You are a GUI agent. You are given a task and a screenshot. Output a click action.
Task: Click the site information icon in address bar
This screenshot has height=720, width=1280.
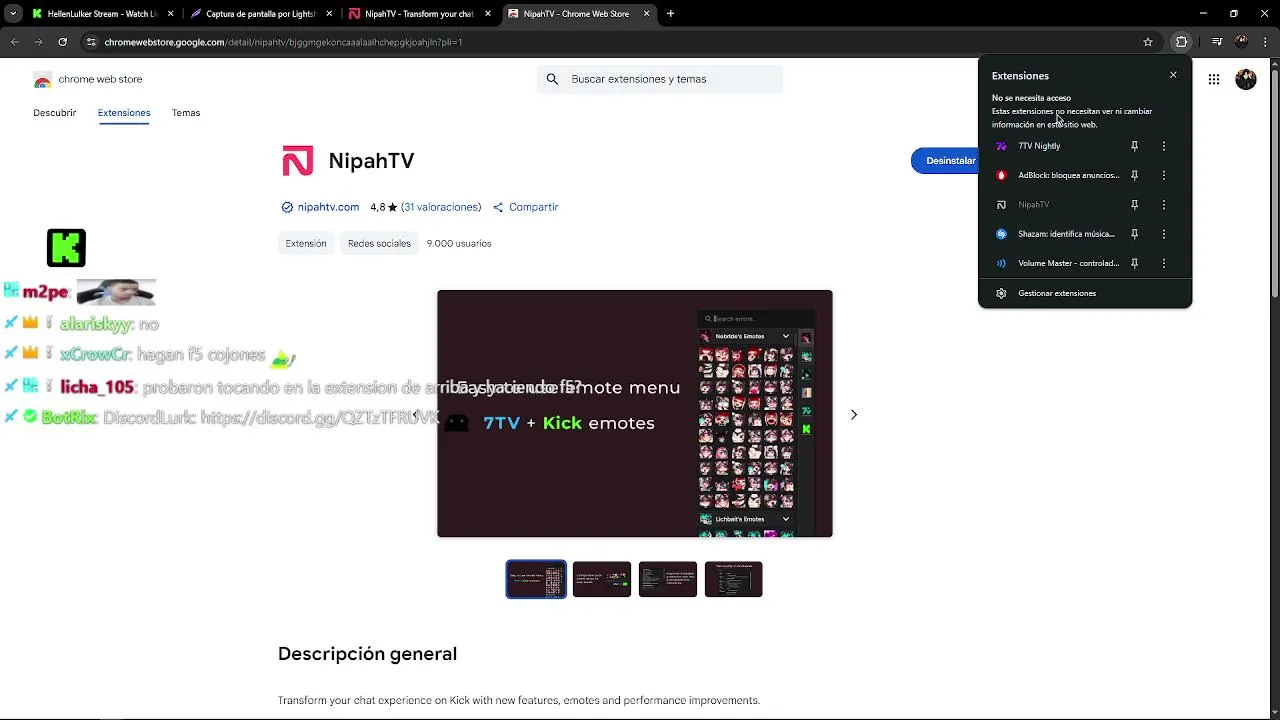pyautogui.click(x=91, y=42)
